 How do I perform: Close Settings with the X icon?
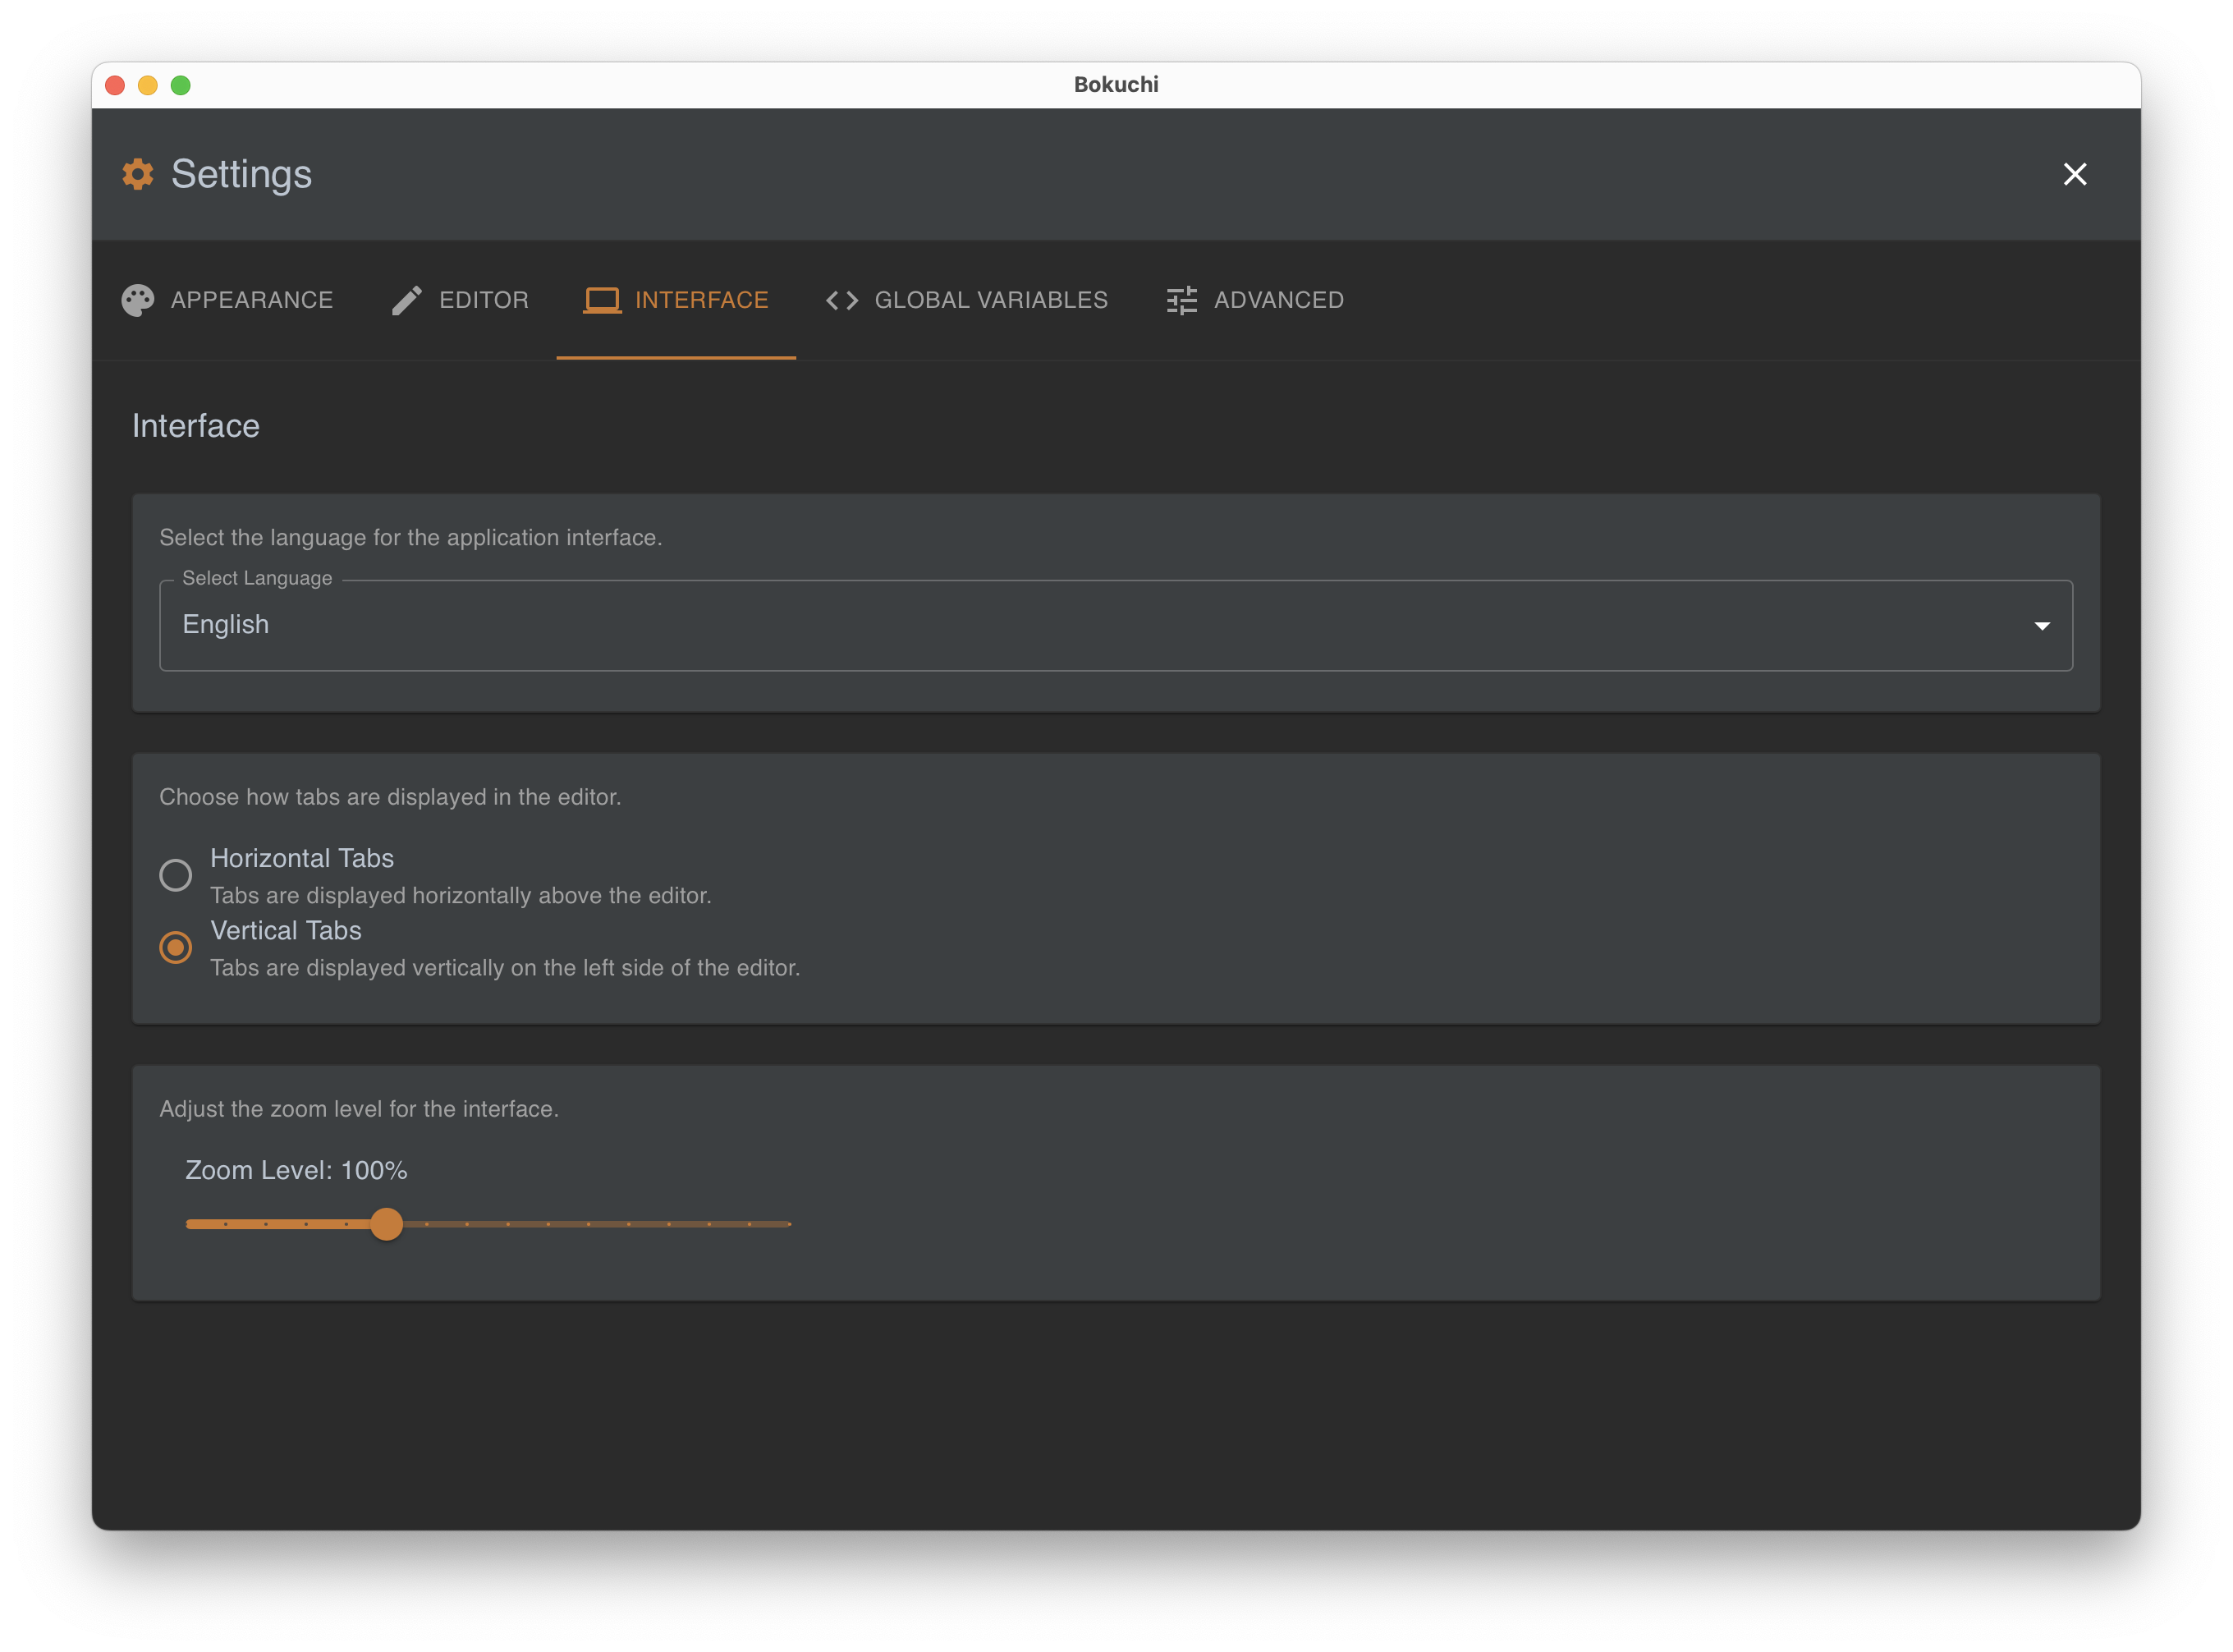point(2074,174)
